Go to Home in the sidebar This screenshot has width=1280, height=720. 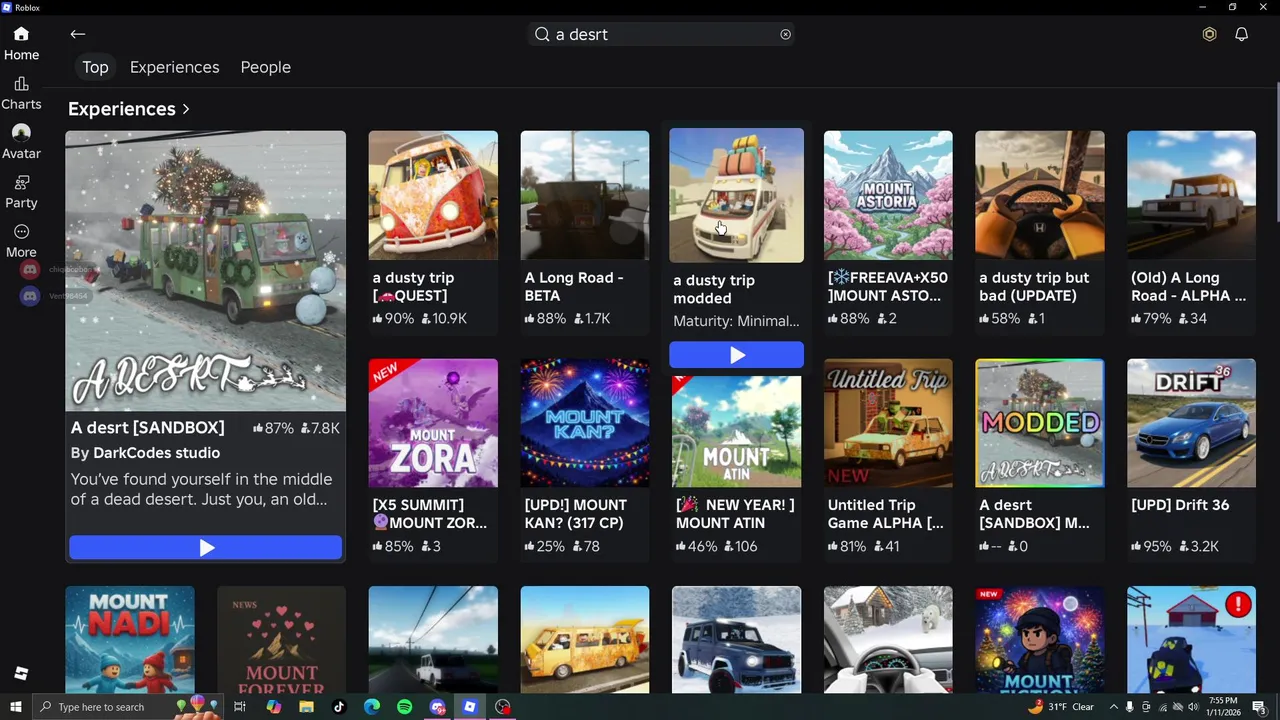pos(21,44)
